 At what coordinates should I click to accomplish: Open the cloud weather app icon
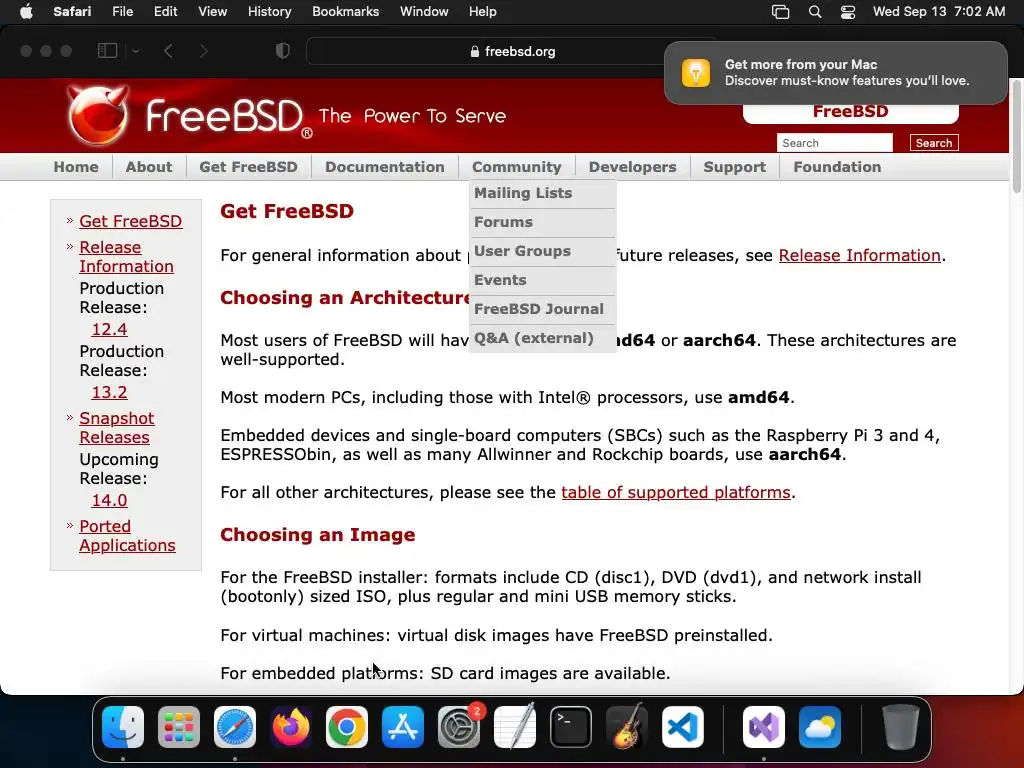tap(820, 727)
